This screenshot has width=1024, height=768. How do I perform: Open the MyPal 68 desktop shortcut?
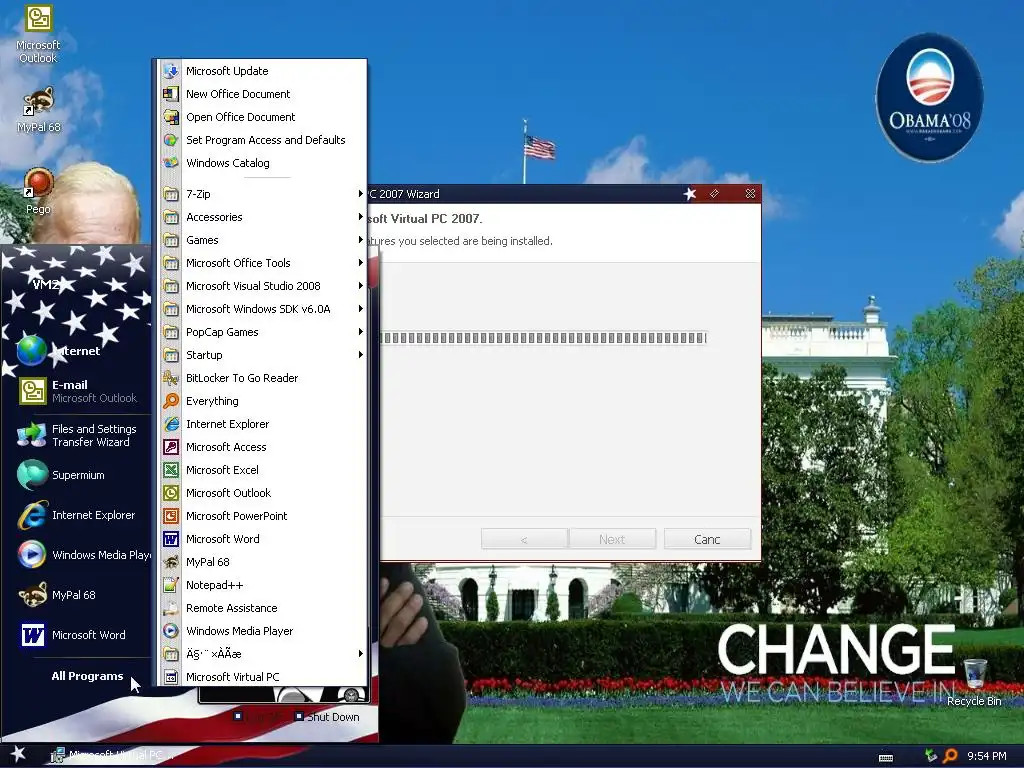coord(38,109)
